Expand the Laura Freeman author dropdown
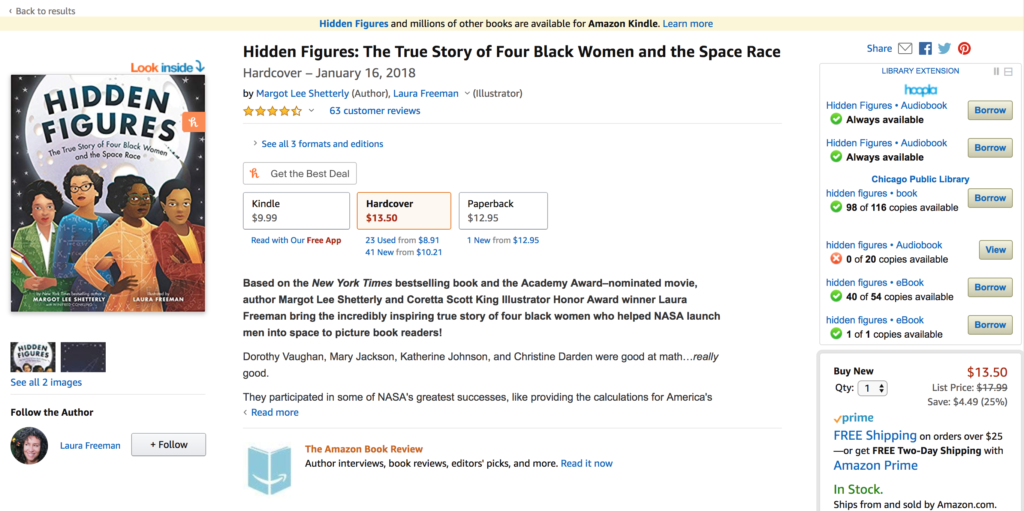 (466, 94)
